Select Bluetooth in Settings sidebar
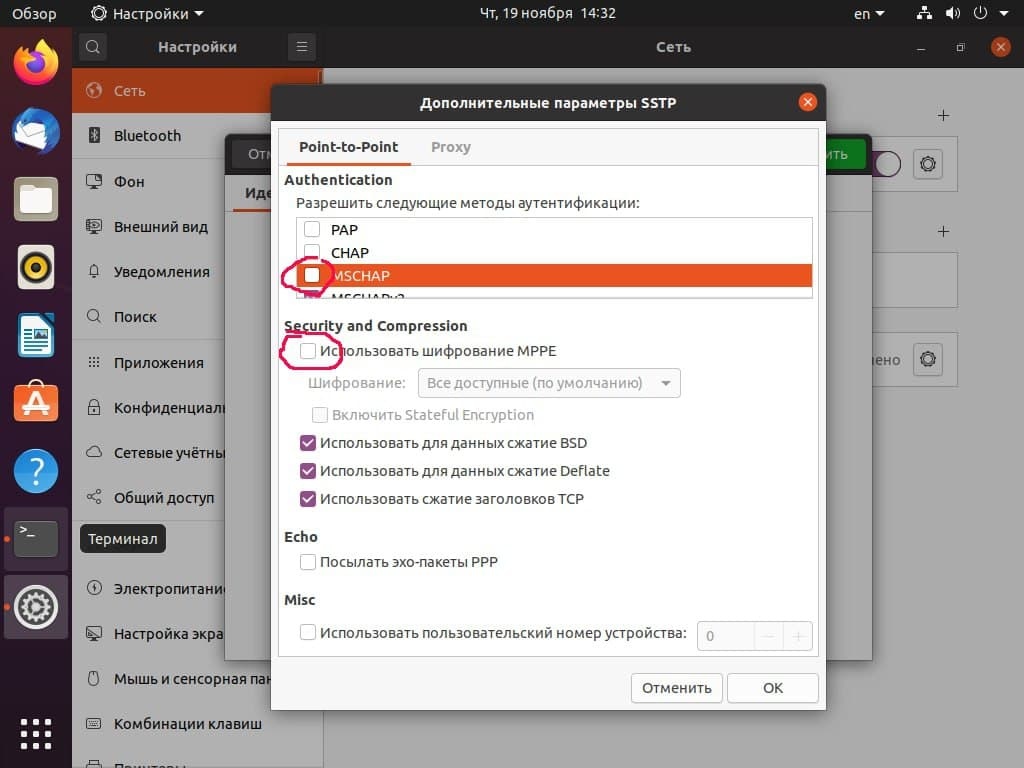 pos(148,136)
